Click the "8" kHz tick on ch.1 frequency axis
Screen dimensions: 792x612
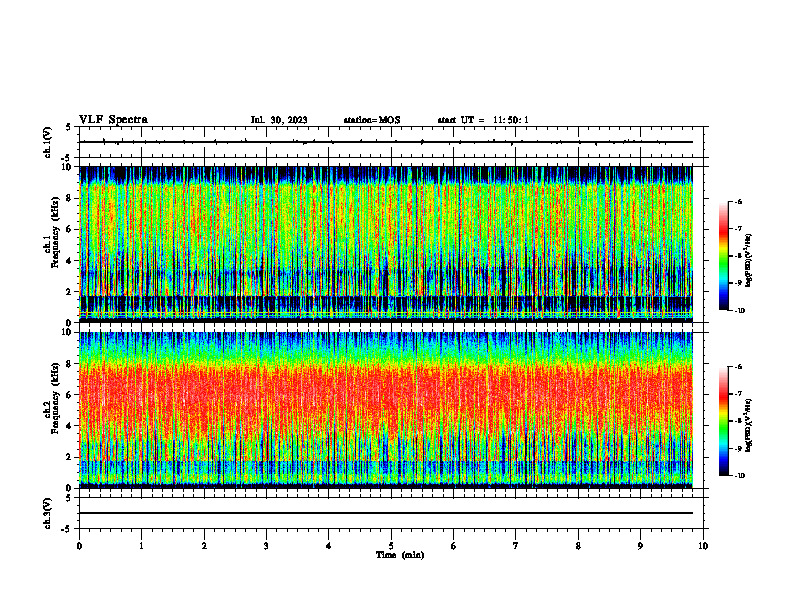70,198
